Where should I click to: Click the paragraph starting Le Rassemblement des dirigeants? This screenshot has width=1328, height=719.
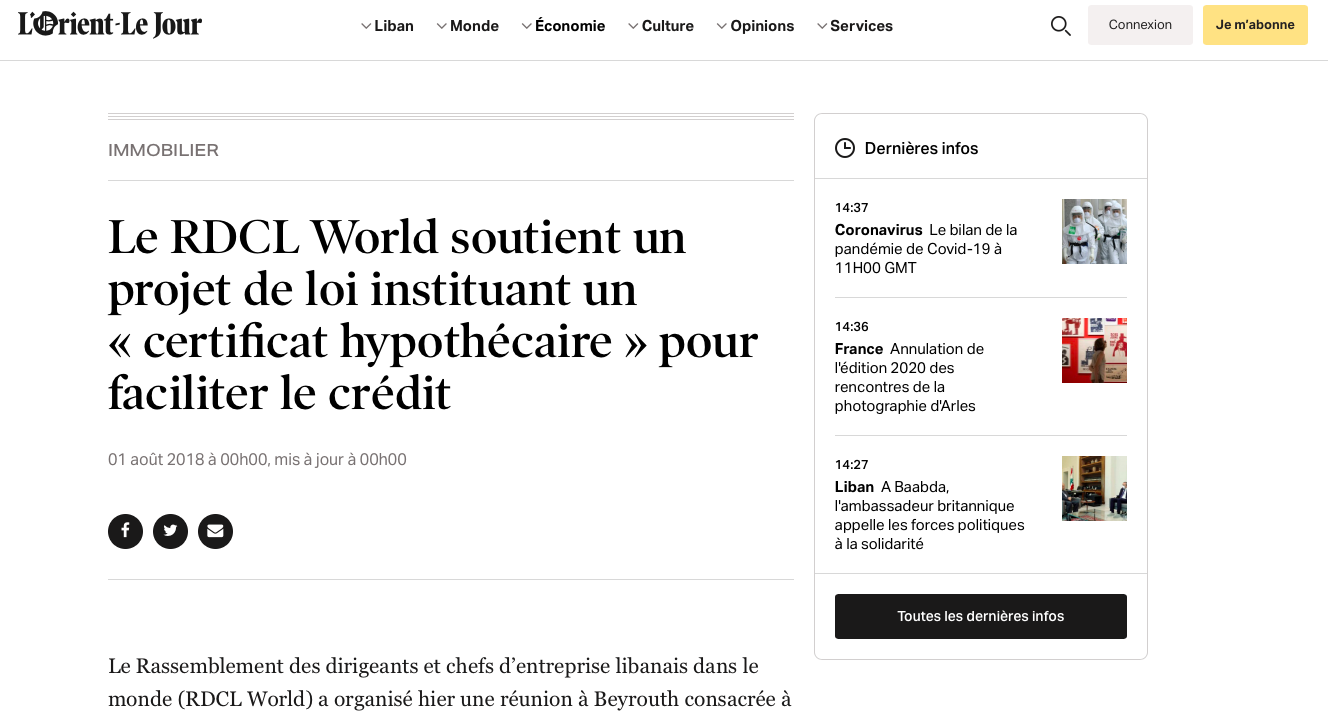(x=450, y=683)
